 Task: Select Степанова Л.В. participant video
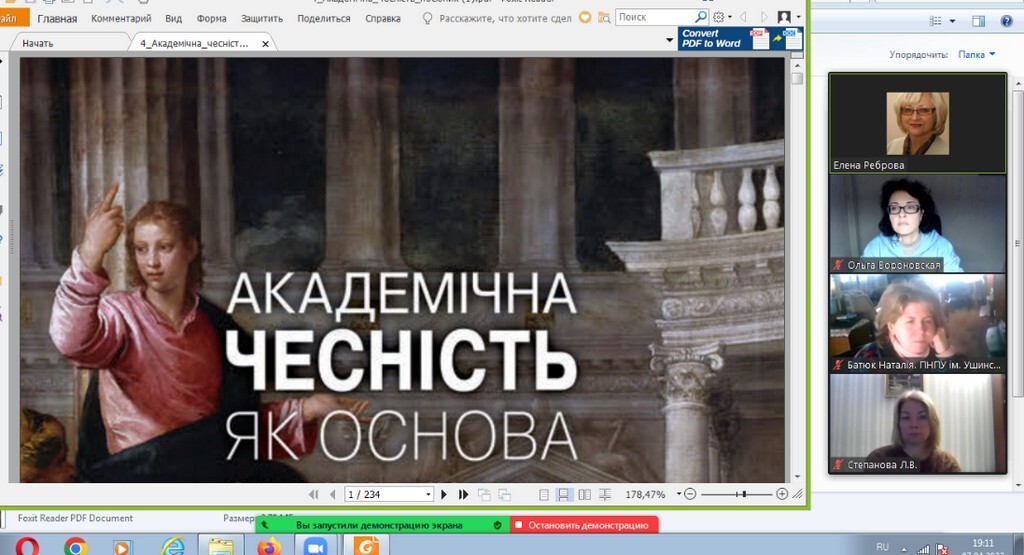point(918,424)
